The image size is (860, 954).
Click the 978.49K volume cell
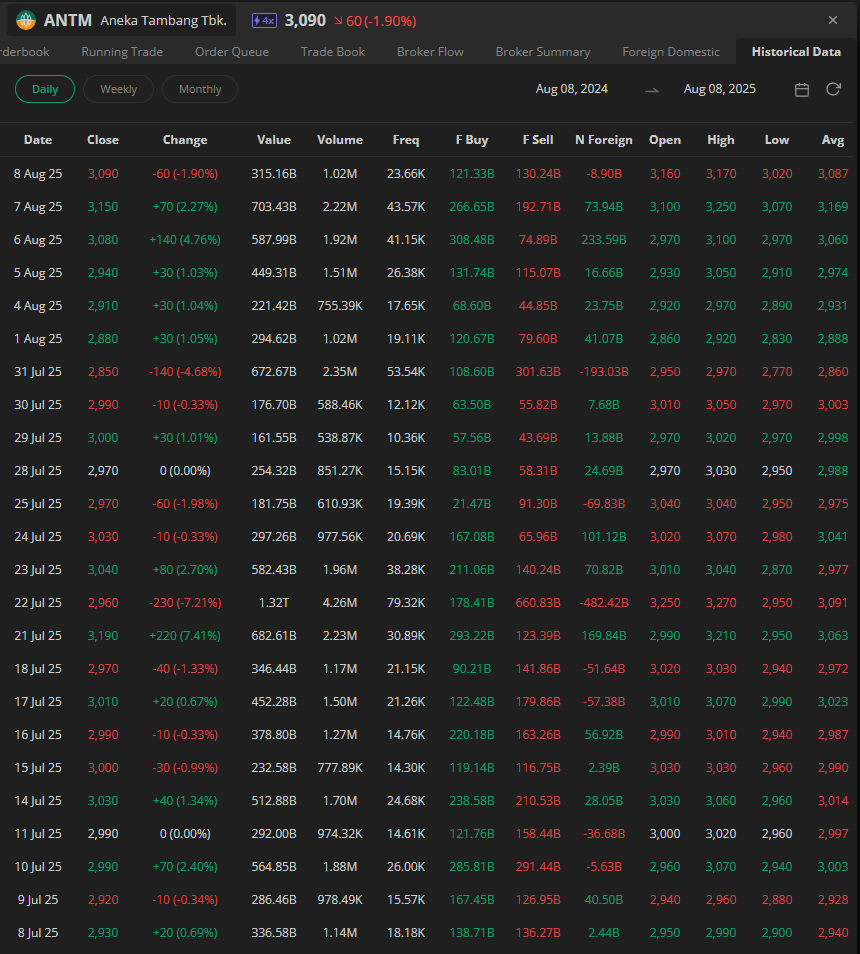(340, 900)
